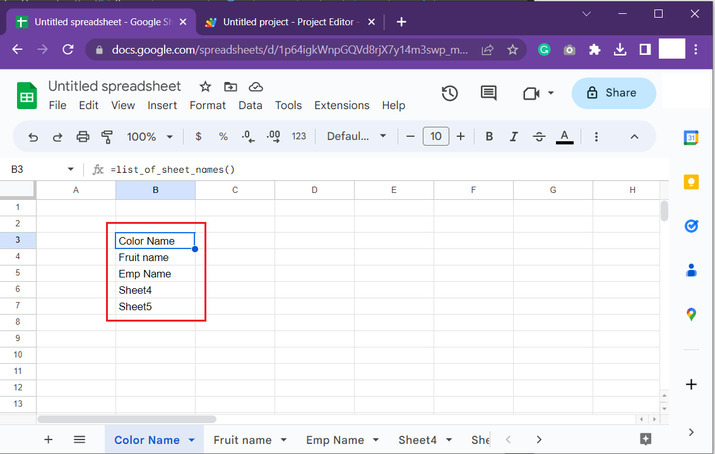Open the version history clock icon

point(450,93)
